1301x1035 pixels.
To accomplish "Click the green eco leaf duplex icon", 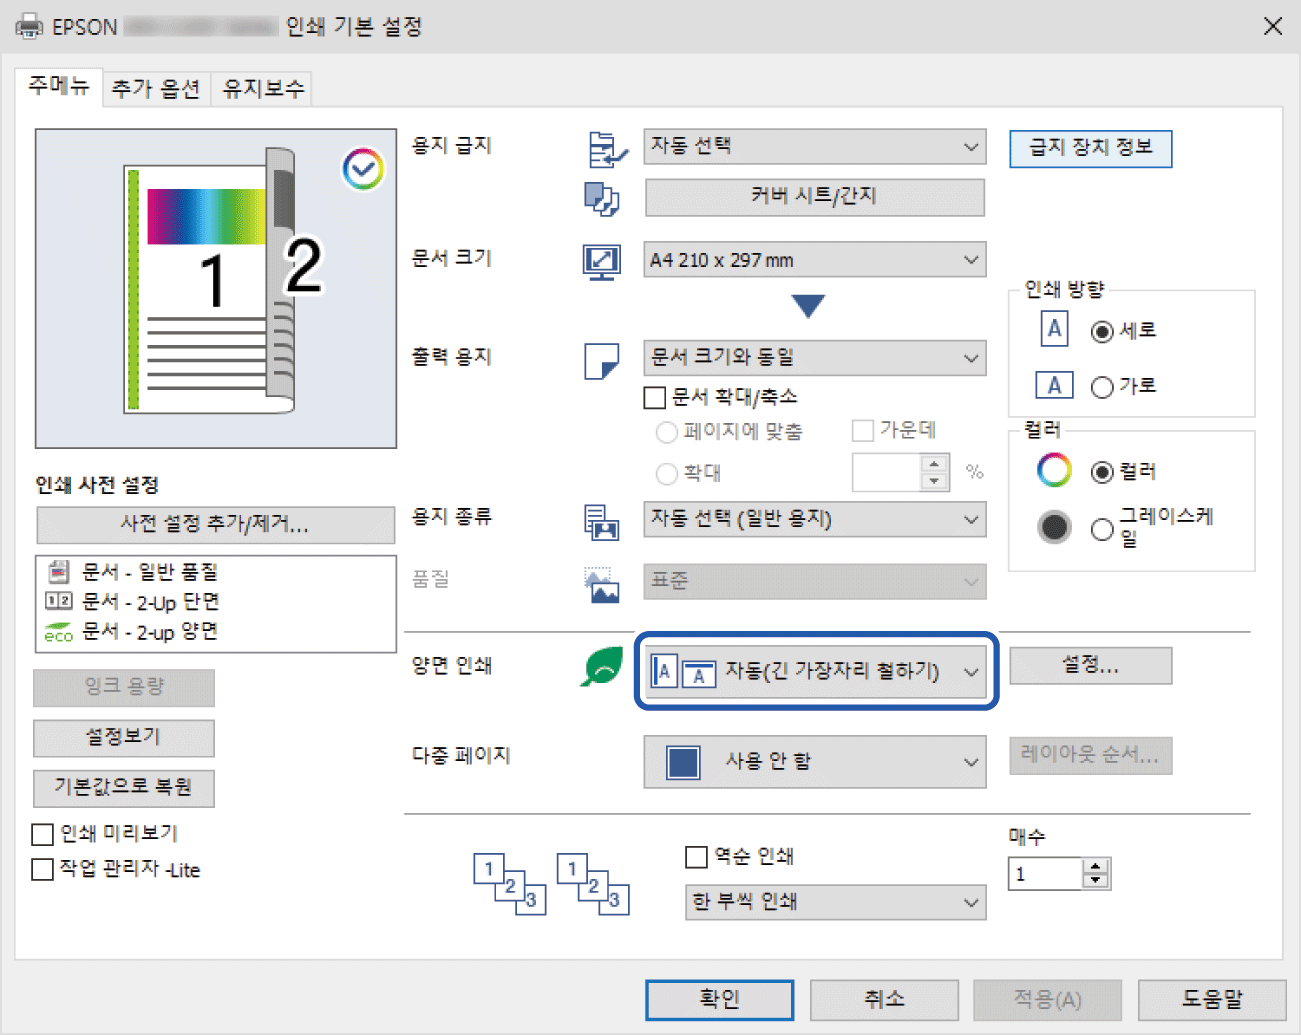I will coord(601,667).
